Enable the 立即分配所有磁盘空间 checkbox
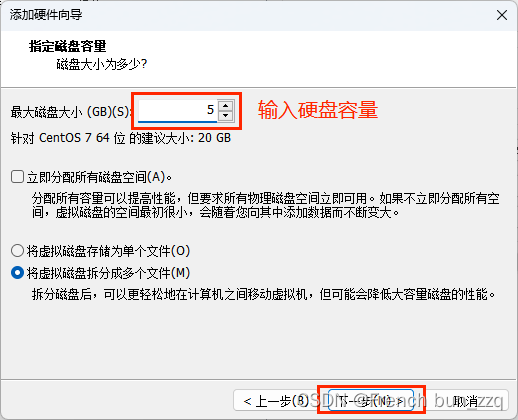The image size is (518, 420). pyautogui.click(x=17, y=177)
